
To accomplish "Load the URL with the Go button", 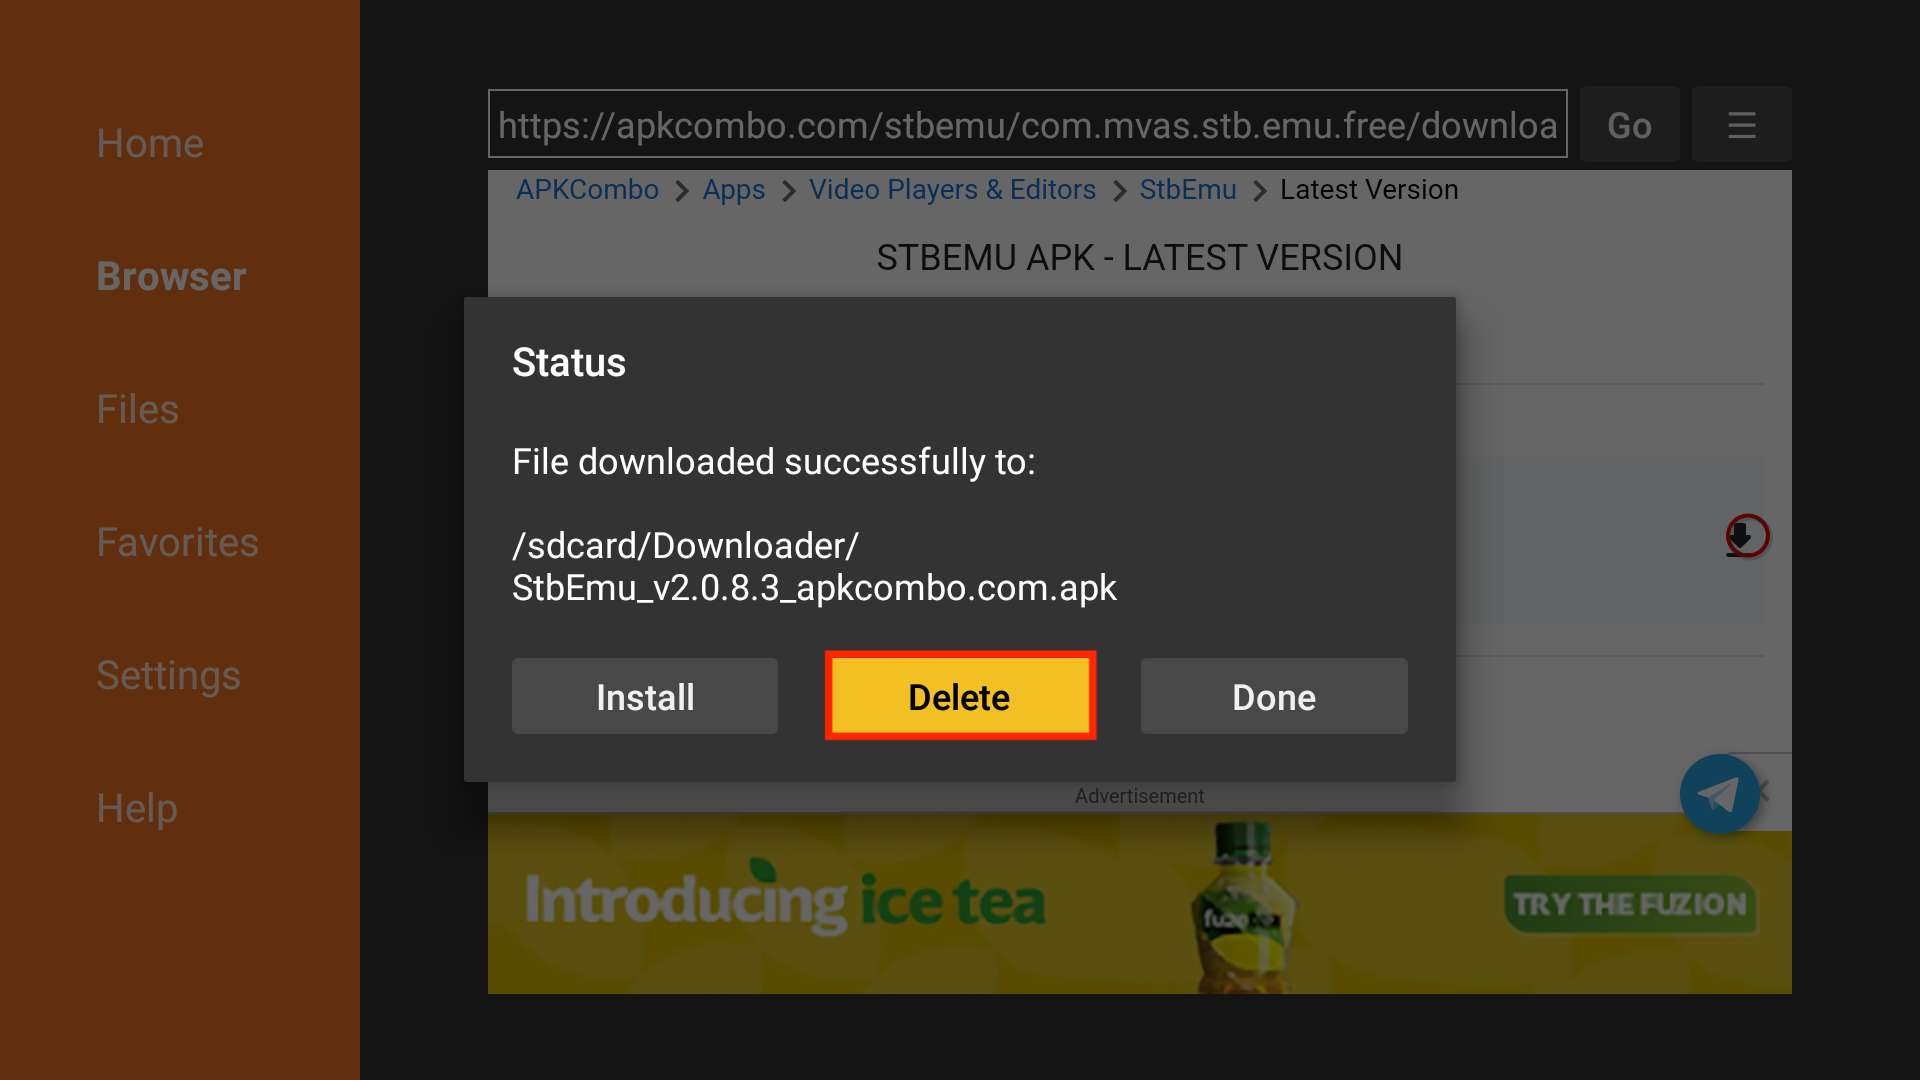I will [x=1629, y=125].
